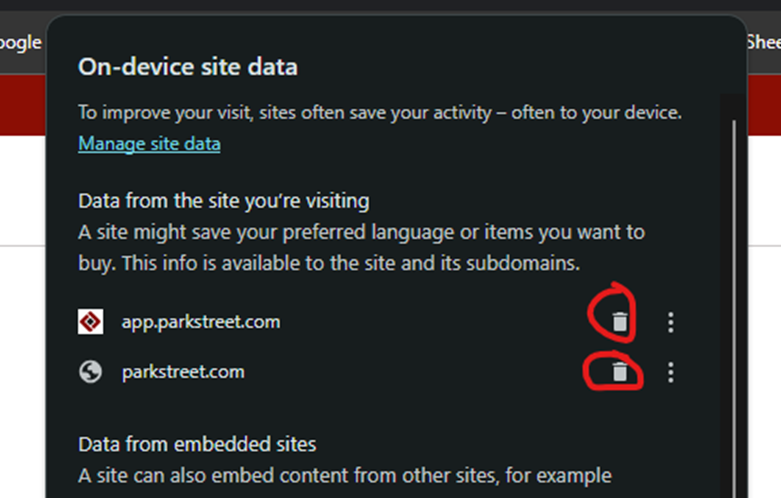The height and width of the screenshot is (498, 781).
Task: Open three-dot menu for app.parkstreet.com
Action: point(670,322)
